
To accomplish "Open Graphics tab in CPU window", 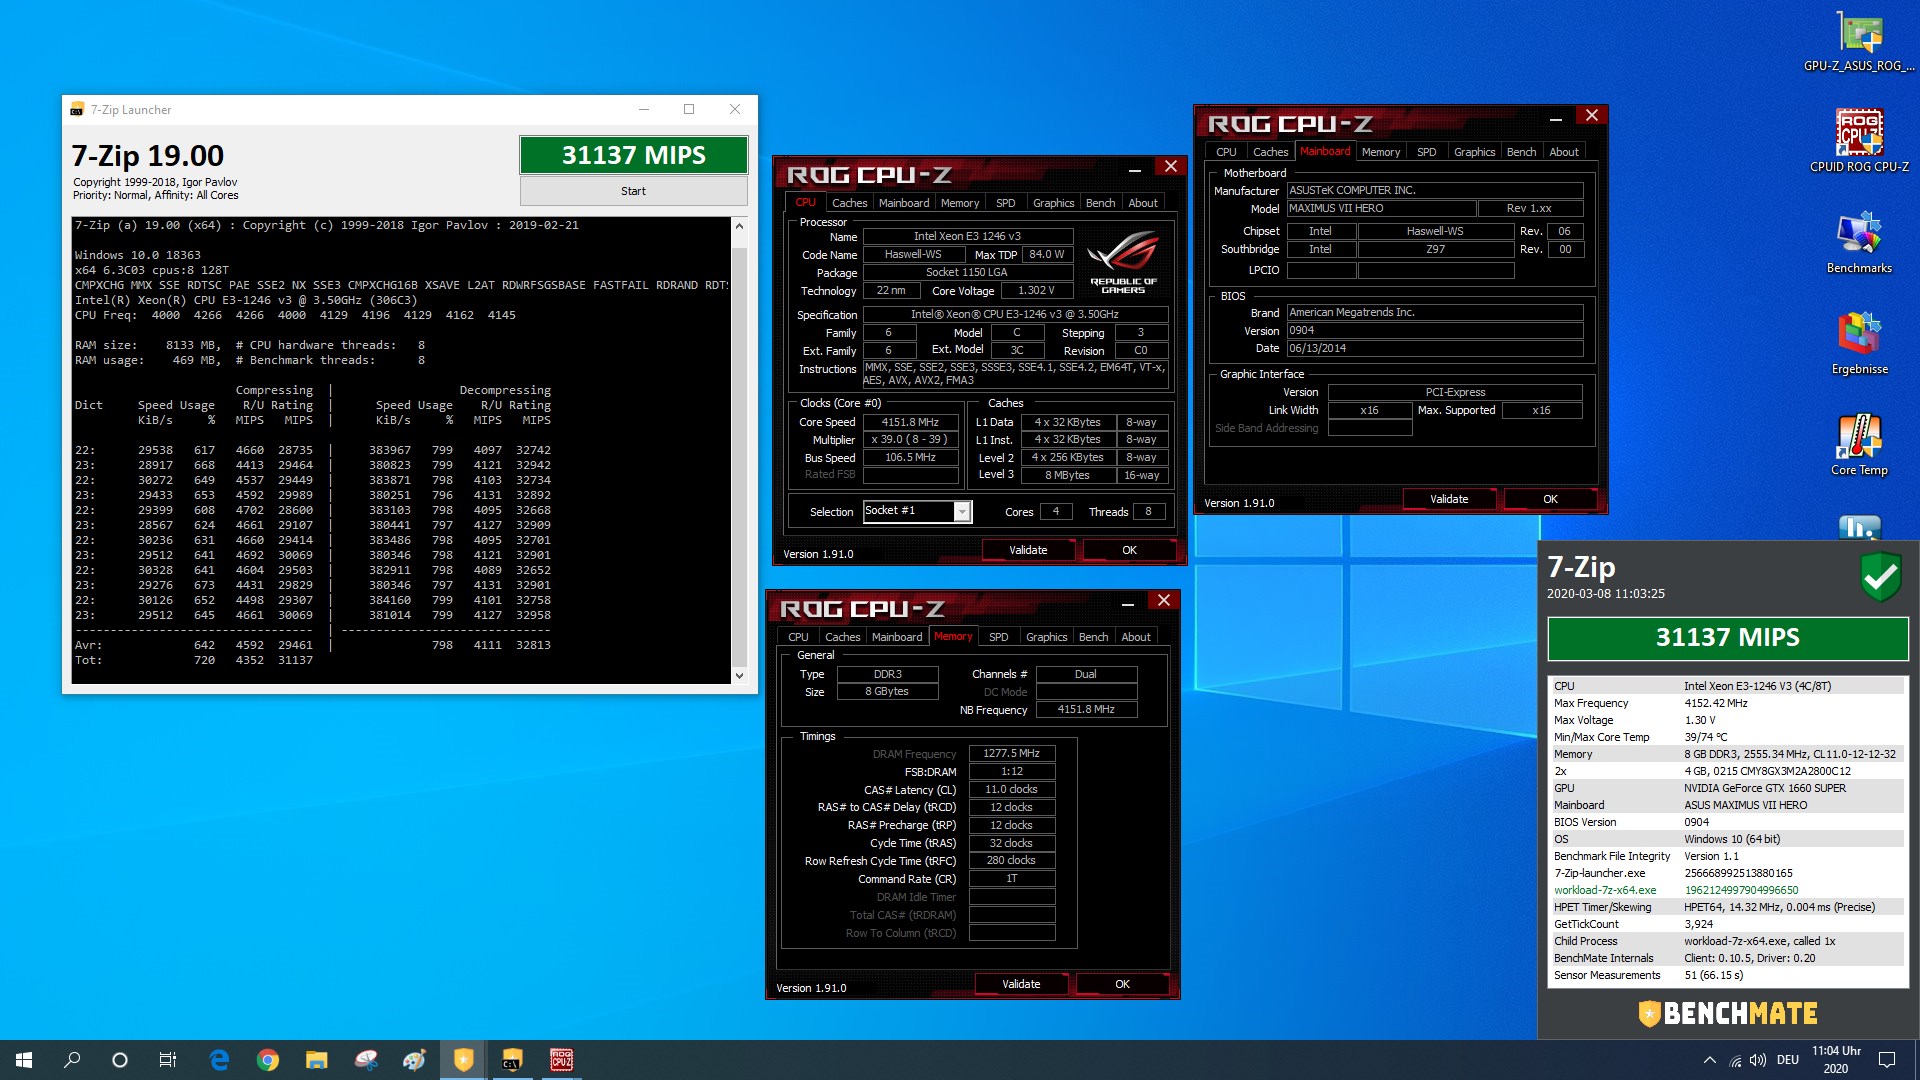I will [1053, 203].
